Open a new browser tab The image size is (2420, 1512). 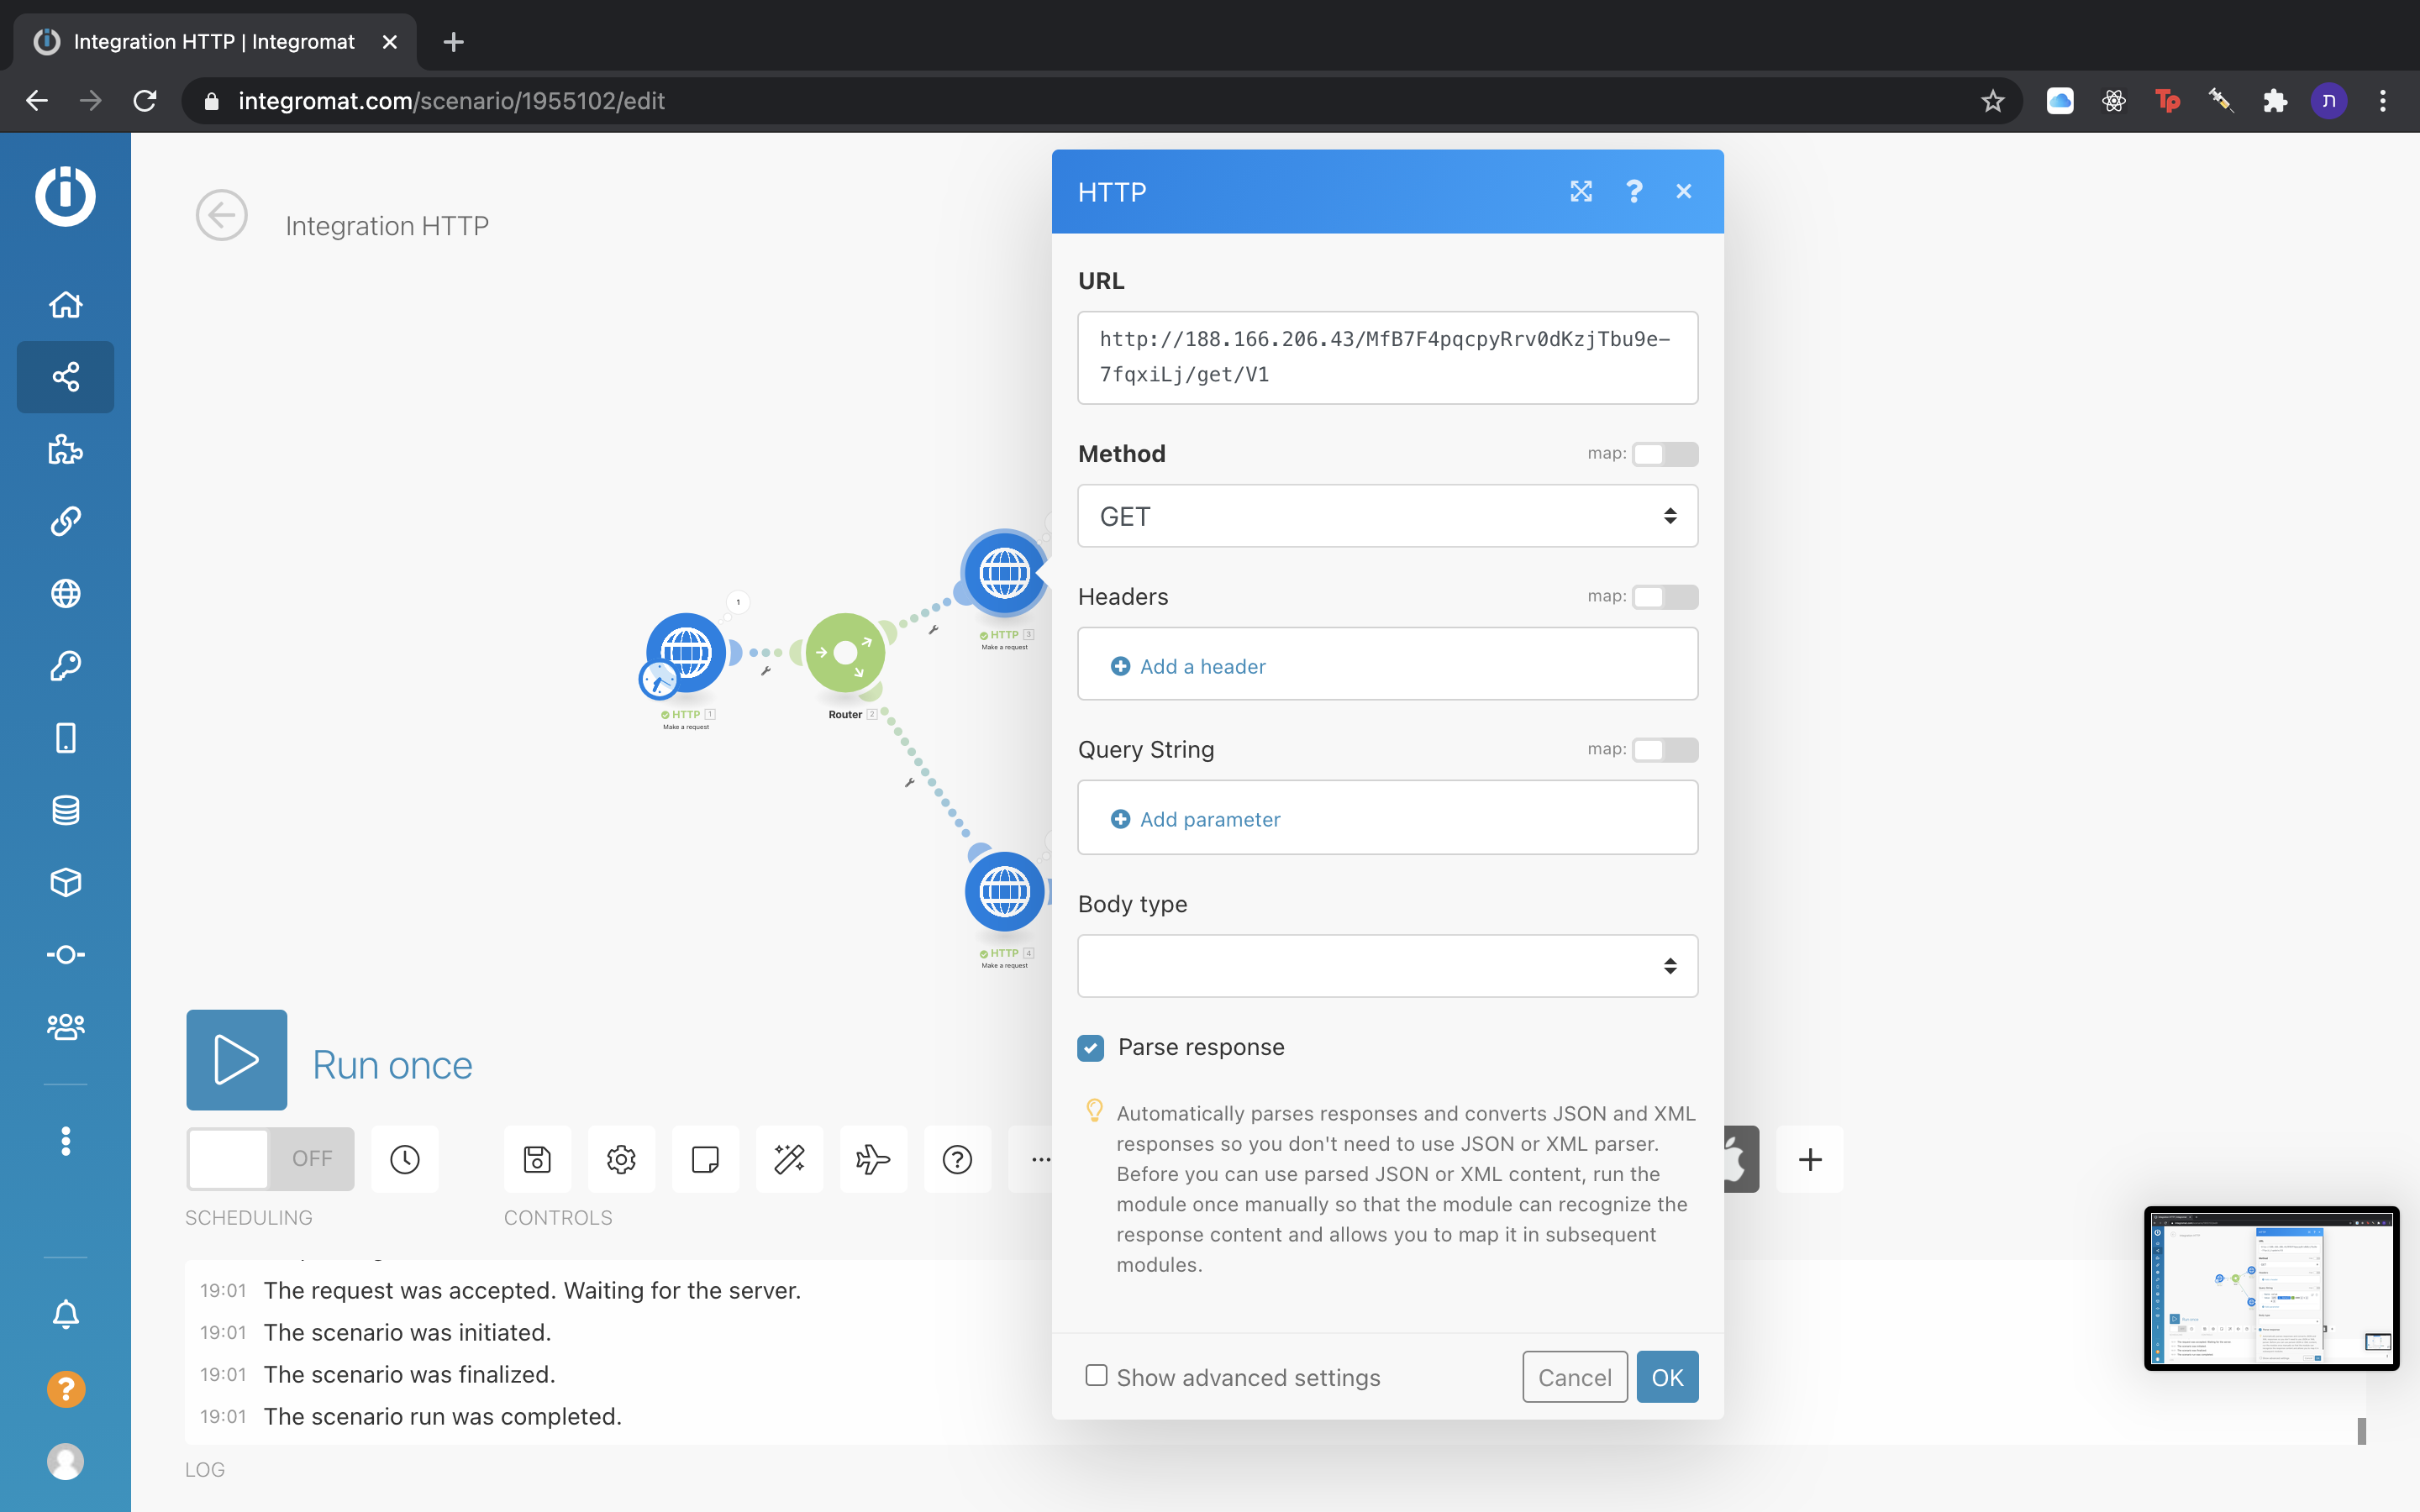453,42
